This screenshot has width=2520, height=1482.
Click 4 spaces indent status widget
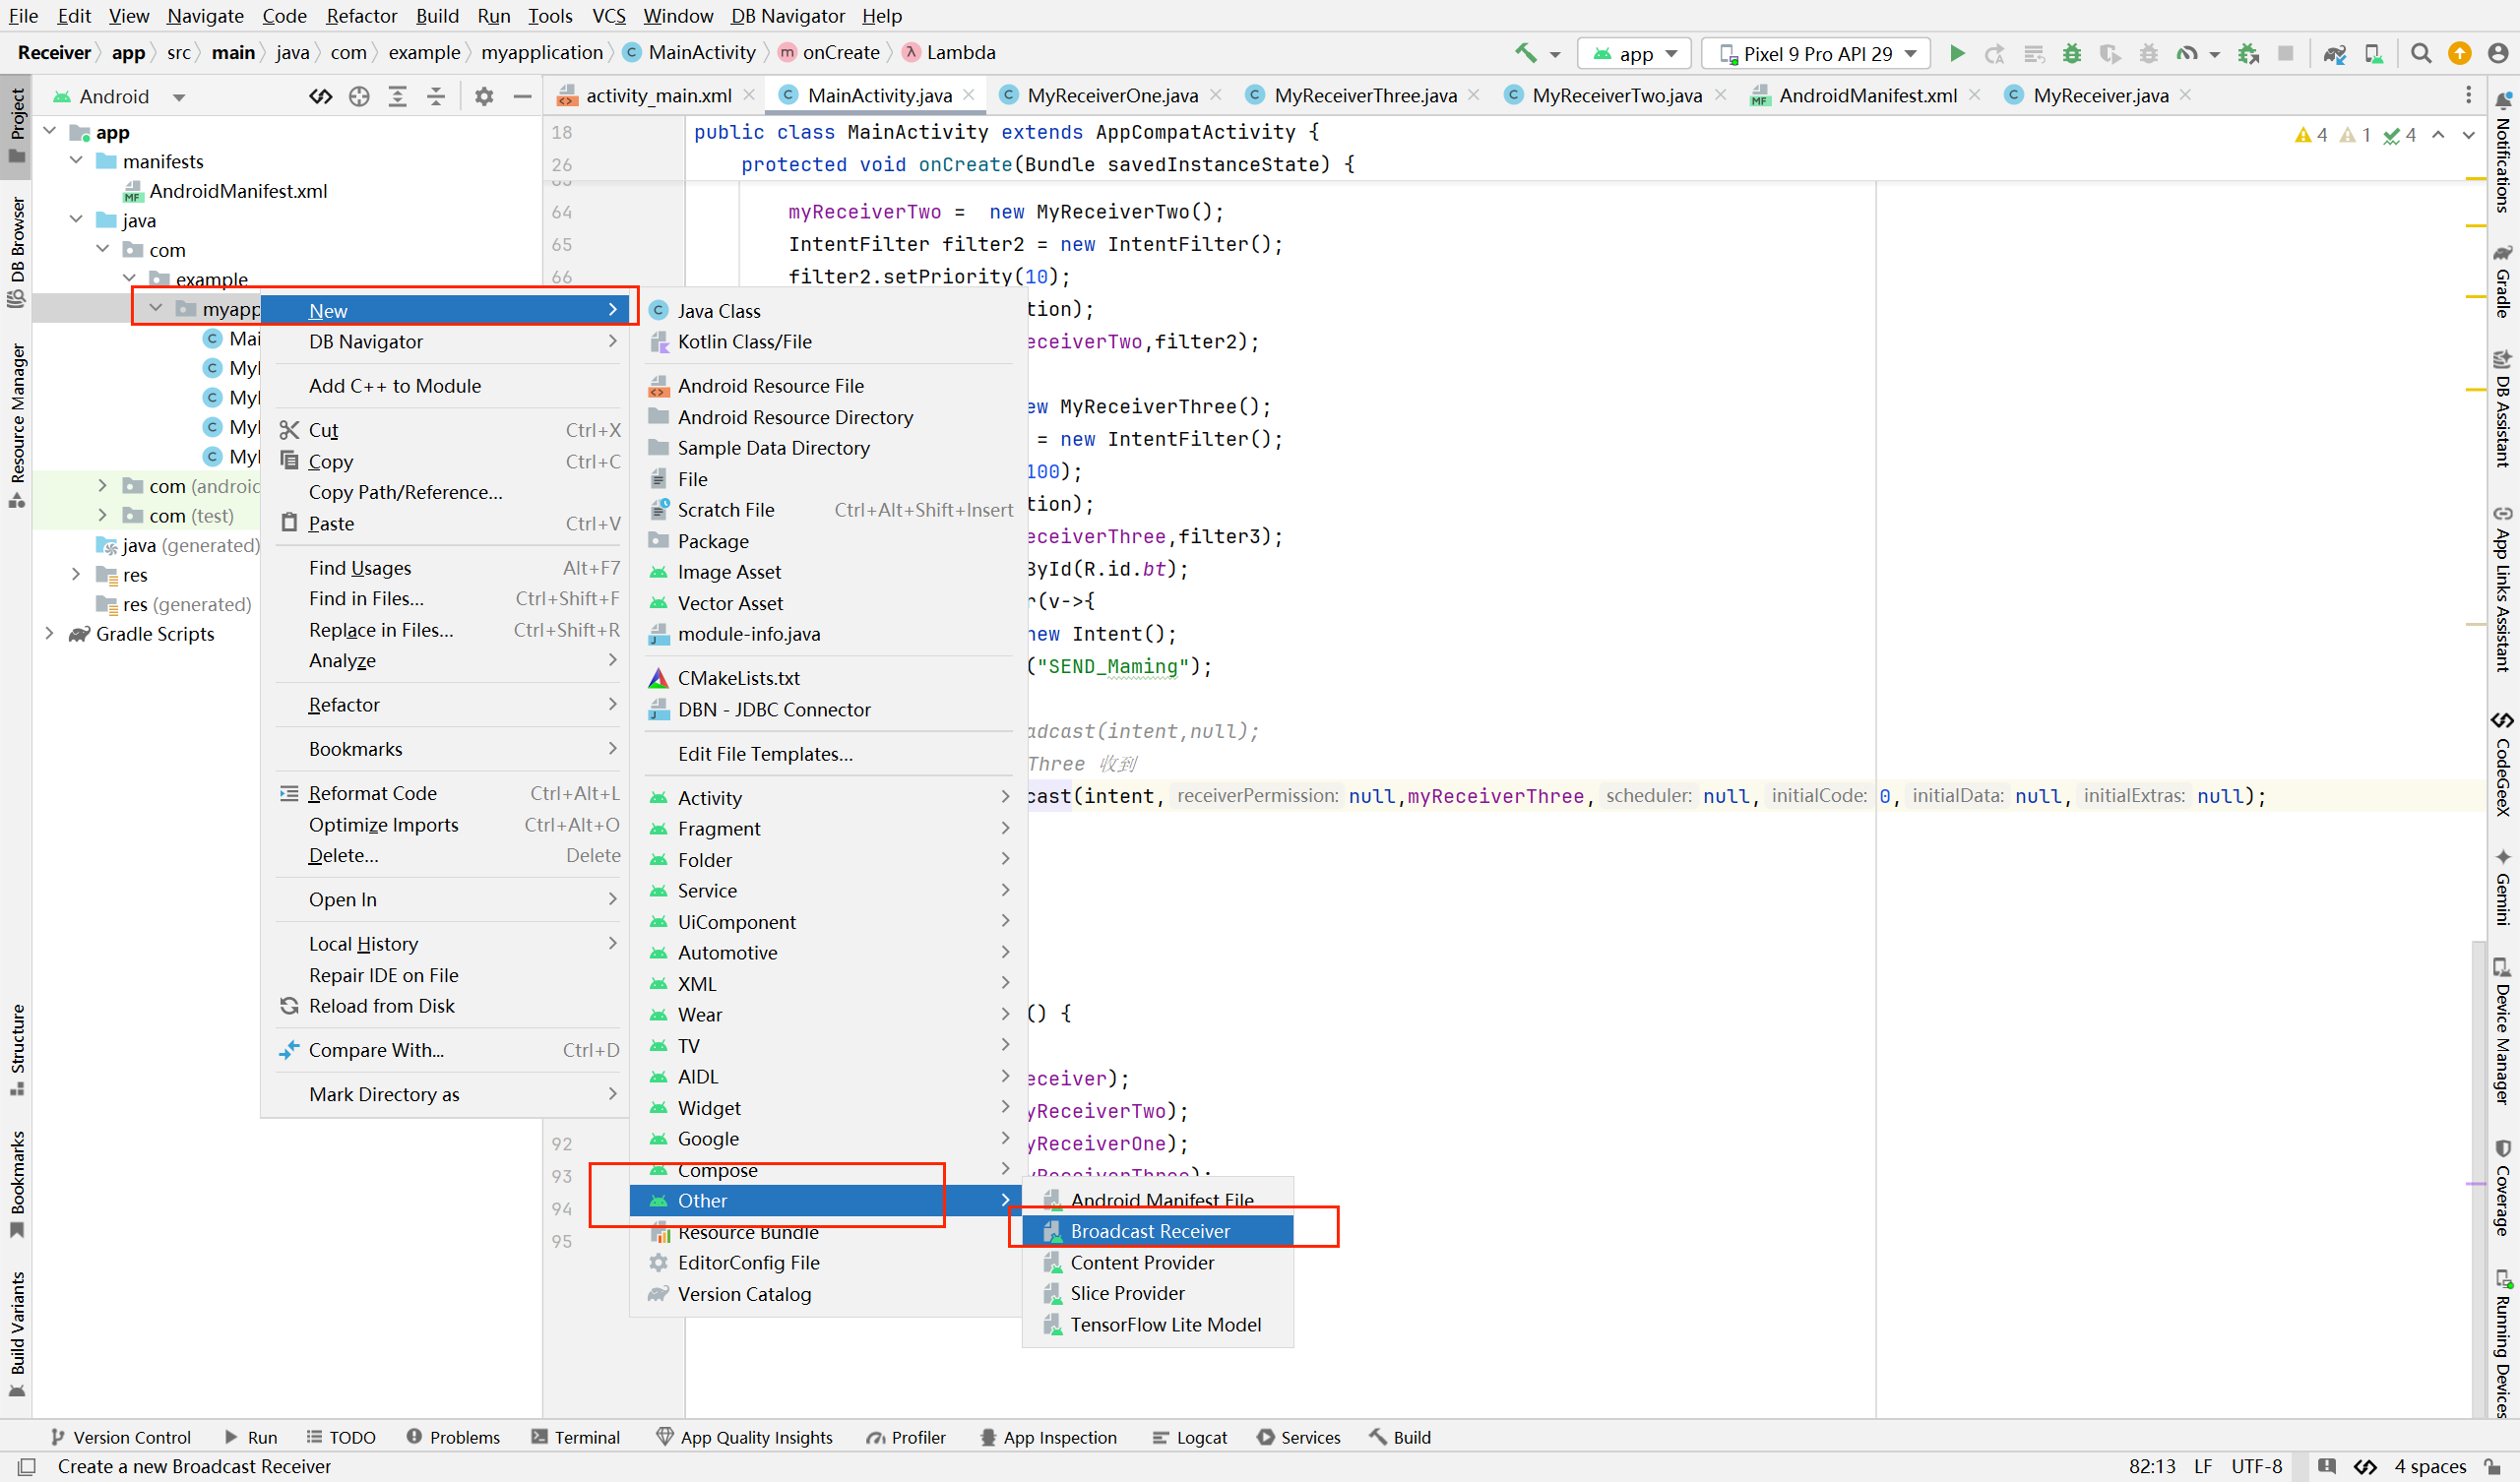2430,1466
